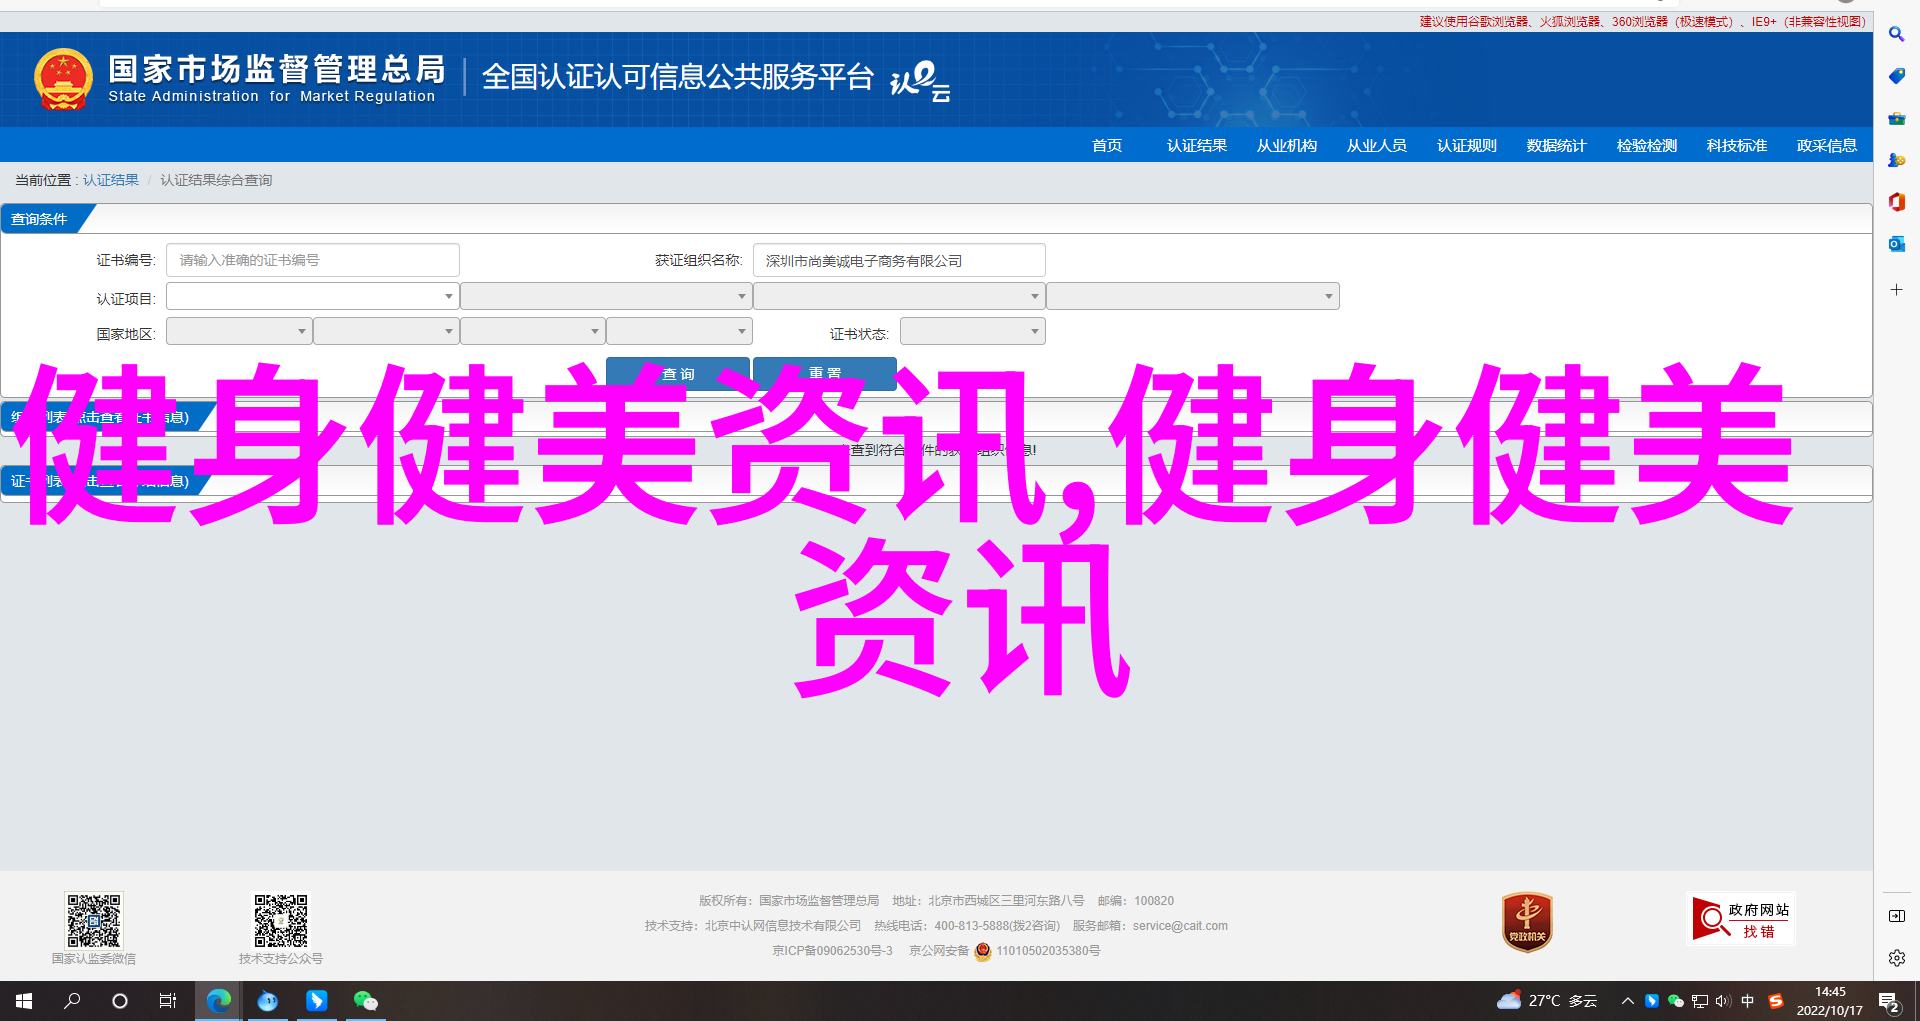This screenshot has width=1920, height=1021.
Task: Open the Edge sidebar tools briefcase icon
Action: (x=1896, y=118)
